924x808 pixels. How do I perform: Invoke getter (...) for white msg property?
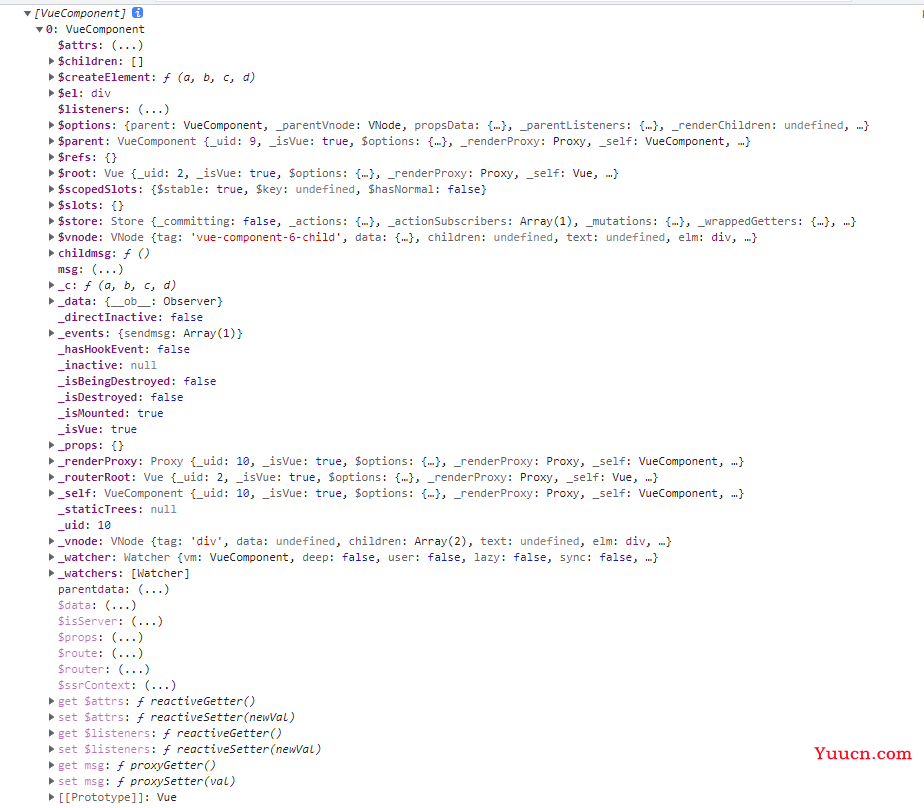(108, 269)
